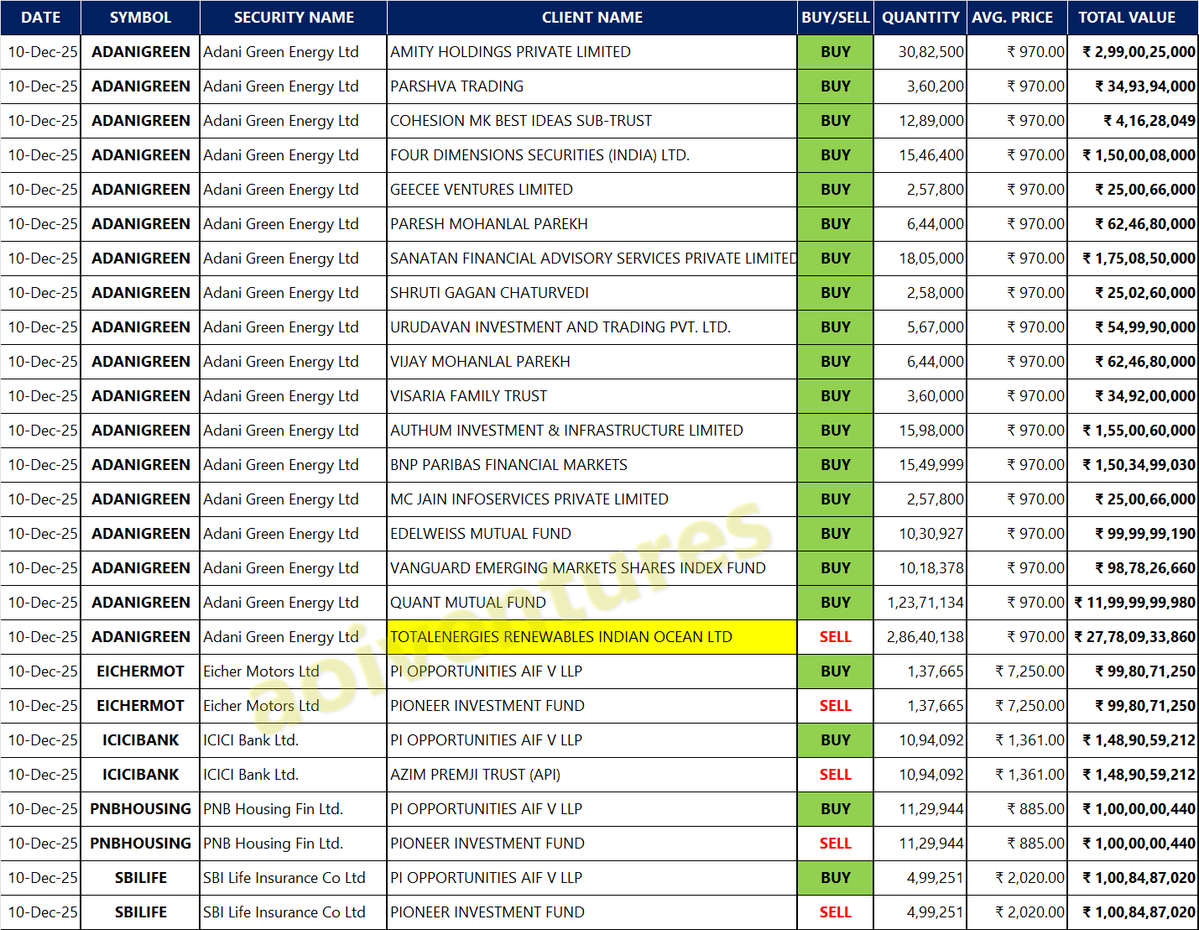Select the BUY/SELL column header
1199x930 pixels.
pyautogui.click(x=835, y=18)
